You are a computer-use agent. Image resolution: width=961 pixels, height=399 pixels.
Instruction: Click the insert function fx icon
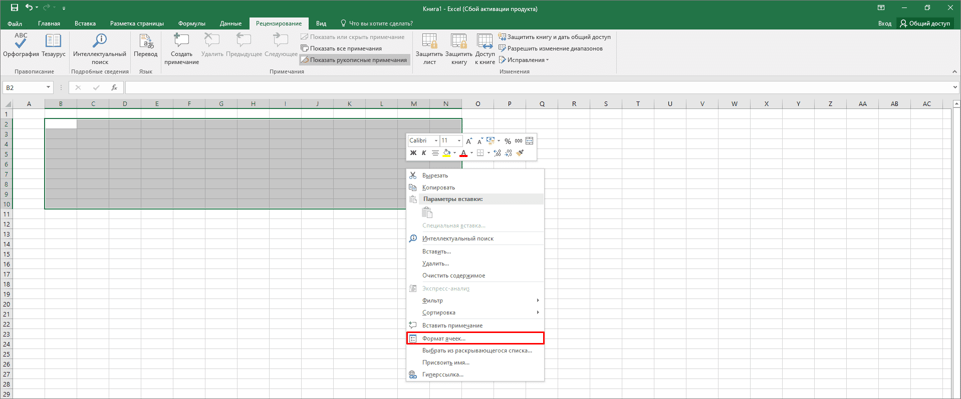[114, 88]
